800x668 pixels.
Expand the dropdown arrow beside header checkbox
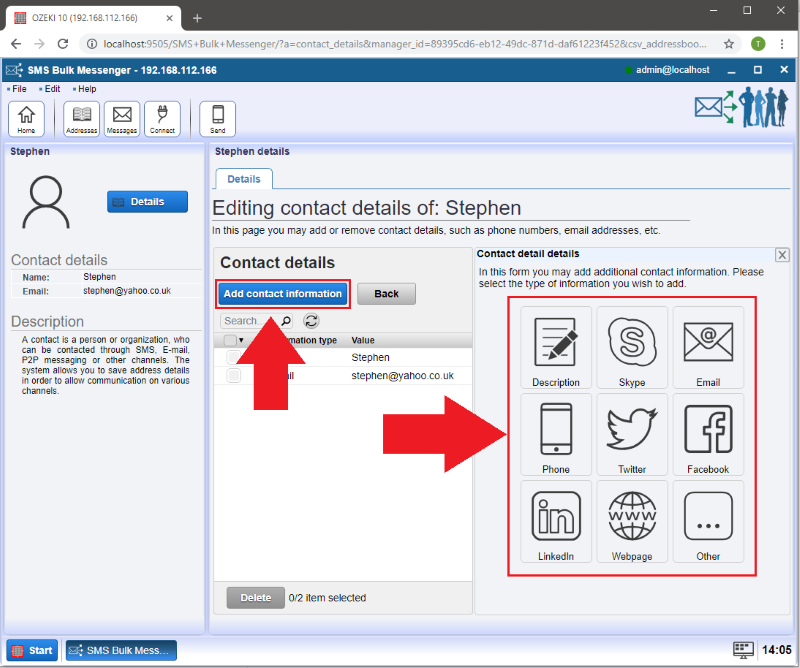coord(241,341)
